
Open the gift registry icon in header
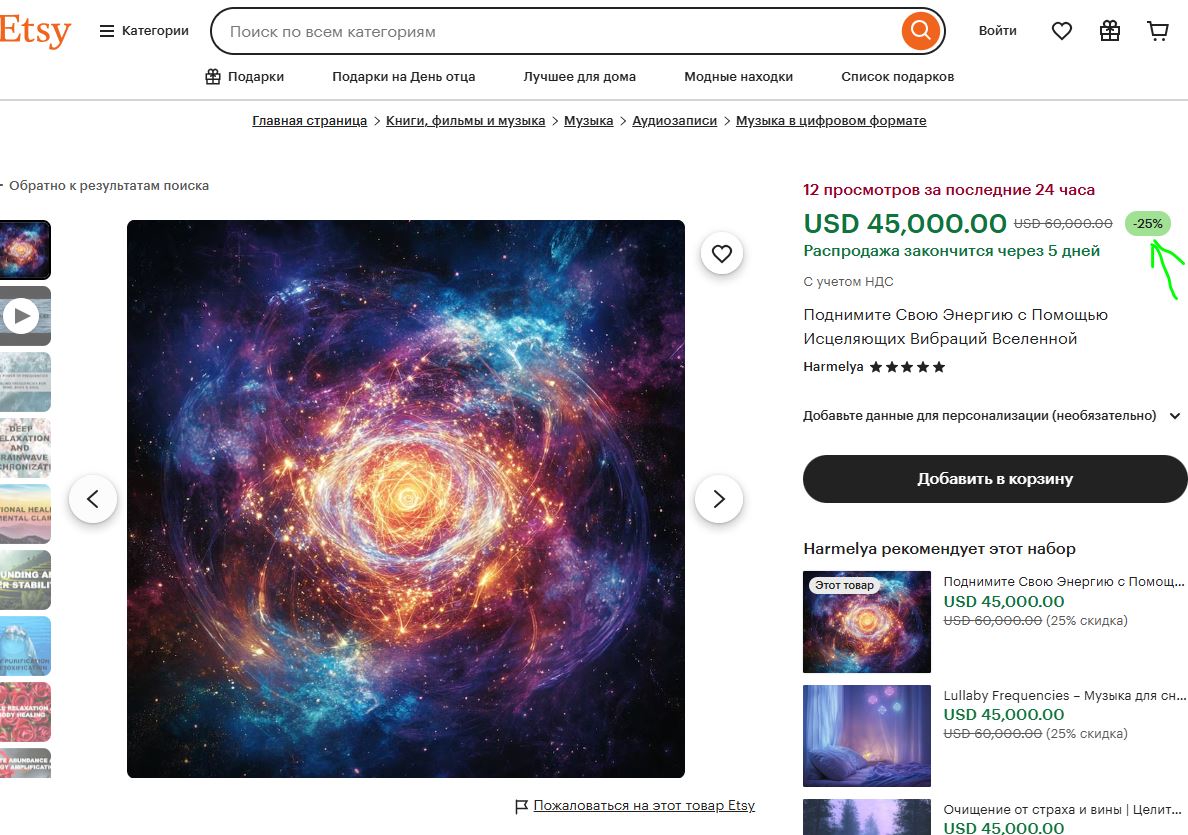[x=1110, y=31]
